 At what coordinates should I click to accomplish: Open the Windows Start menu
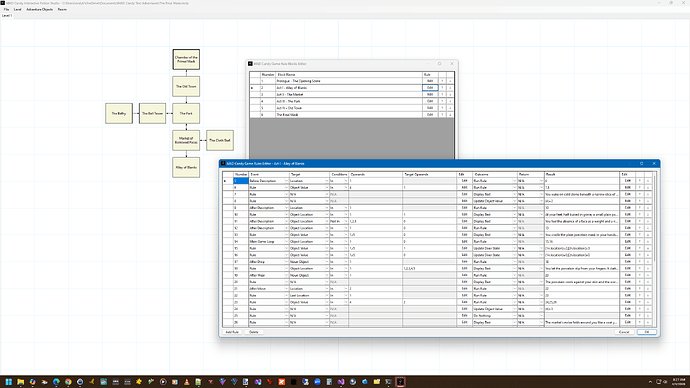(x=8, y=382)
